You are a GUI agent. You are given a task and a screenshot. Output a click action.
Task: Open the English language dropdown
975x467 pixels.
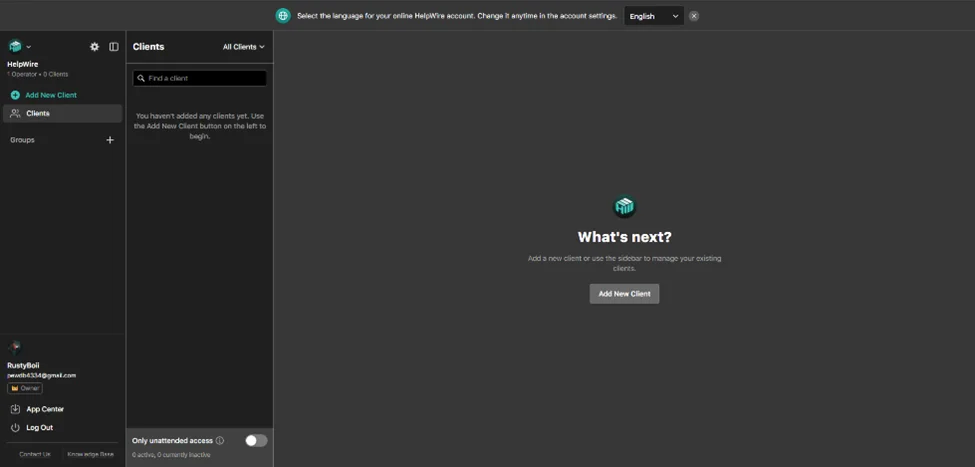[654, 16]
